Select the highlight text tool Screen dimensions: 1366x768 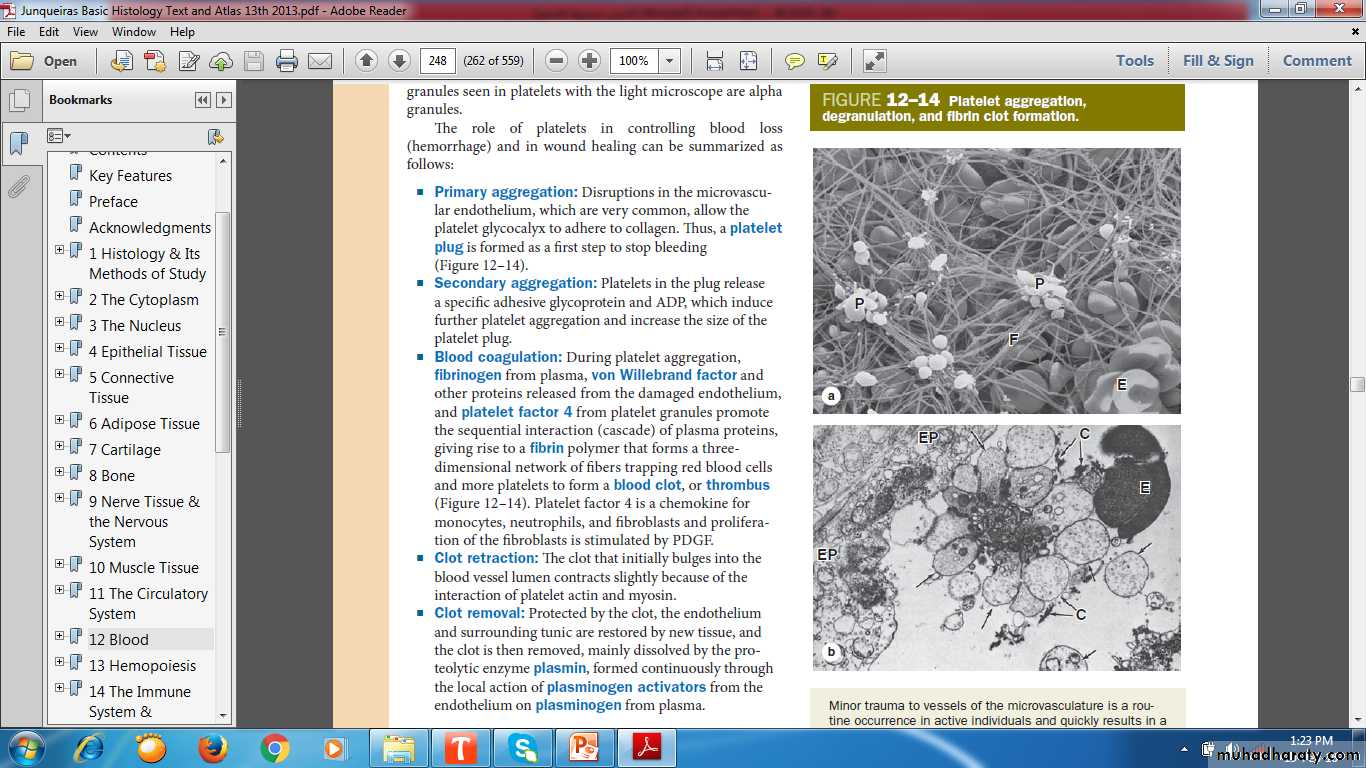click(x=827, y=61)
